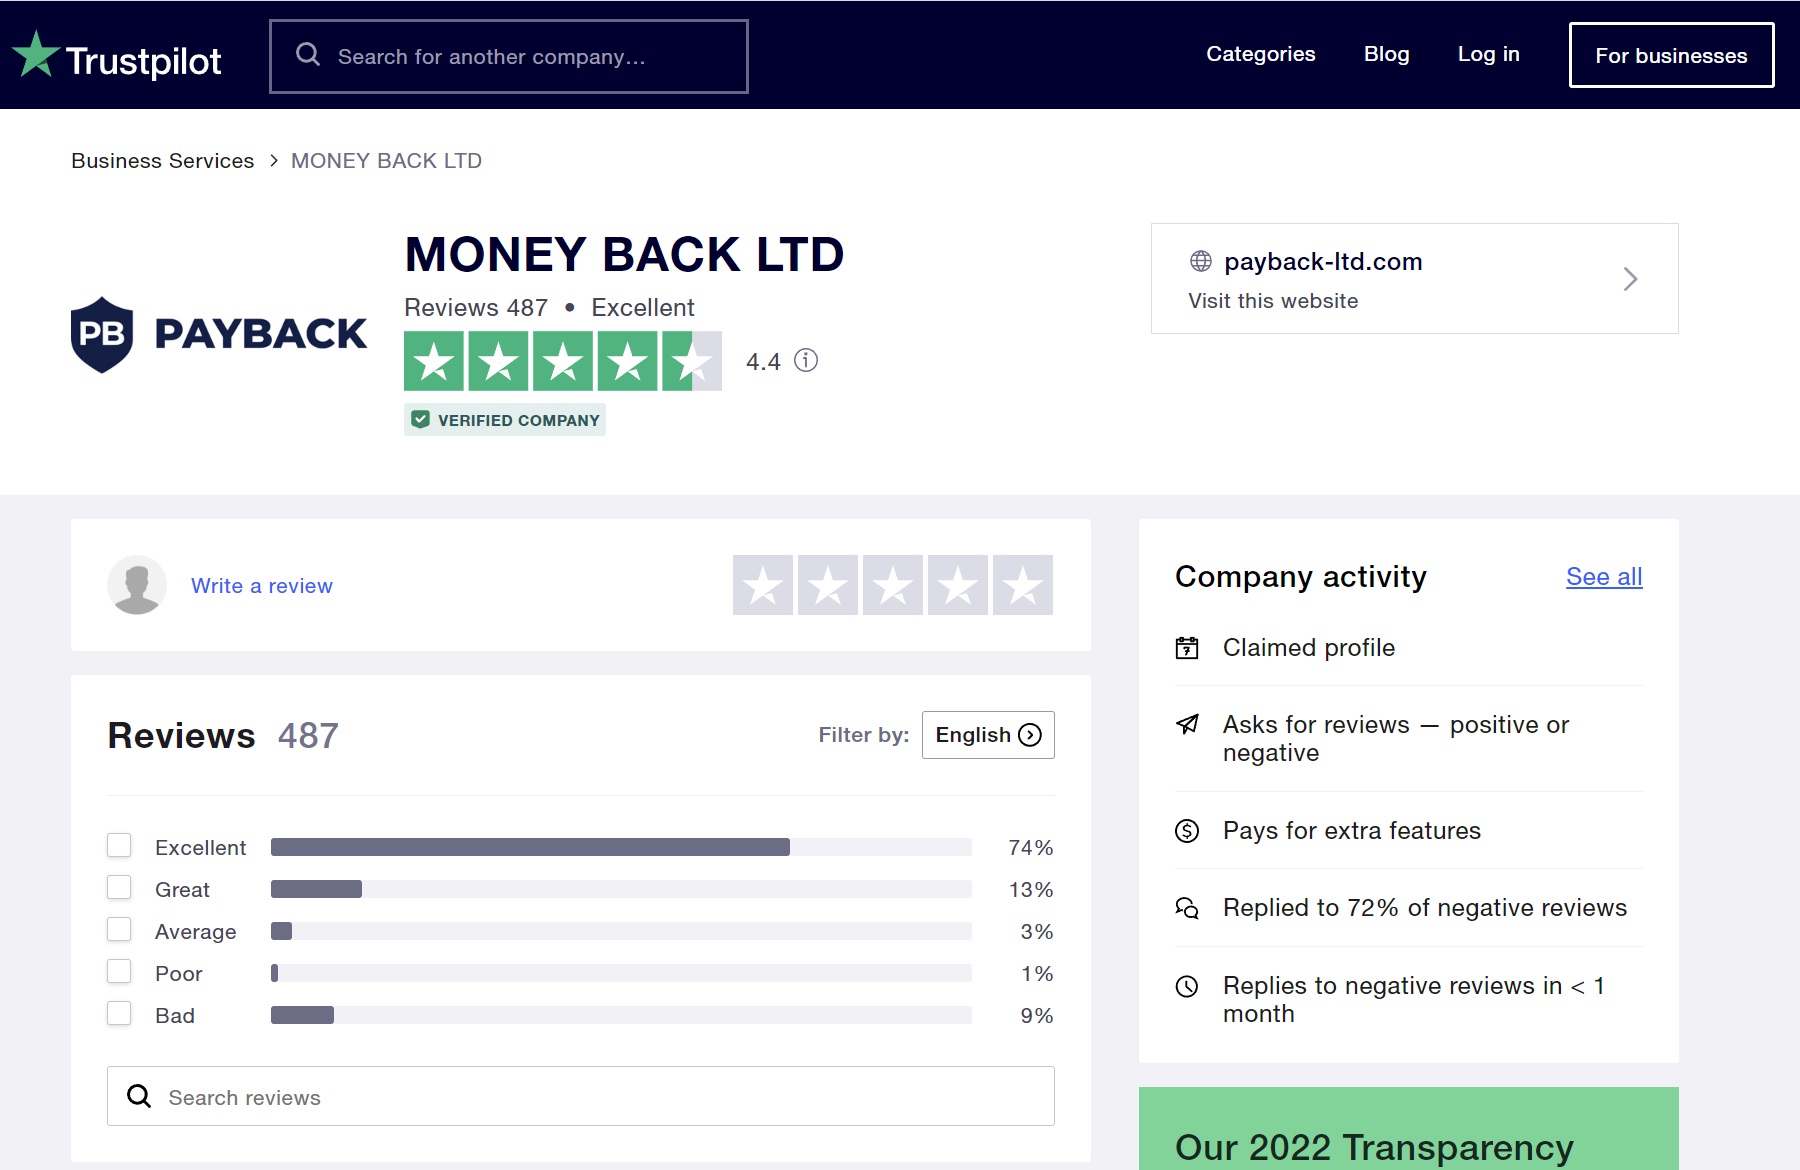The image size is (1800, 1170).
Task: Click 'Claimed profile' text
Action: [x=1309, y=648]
